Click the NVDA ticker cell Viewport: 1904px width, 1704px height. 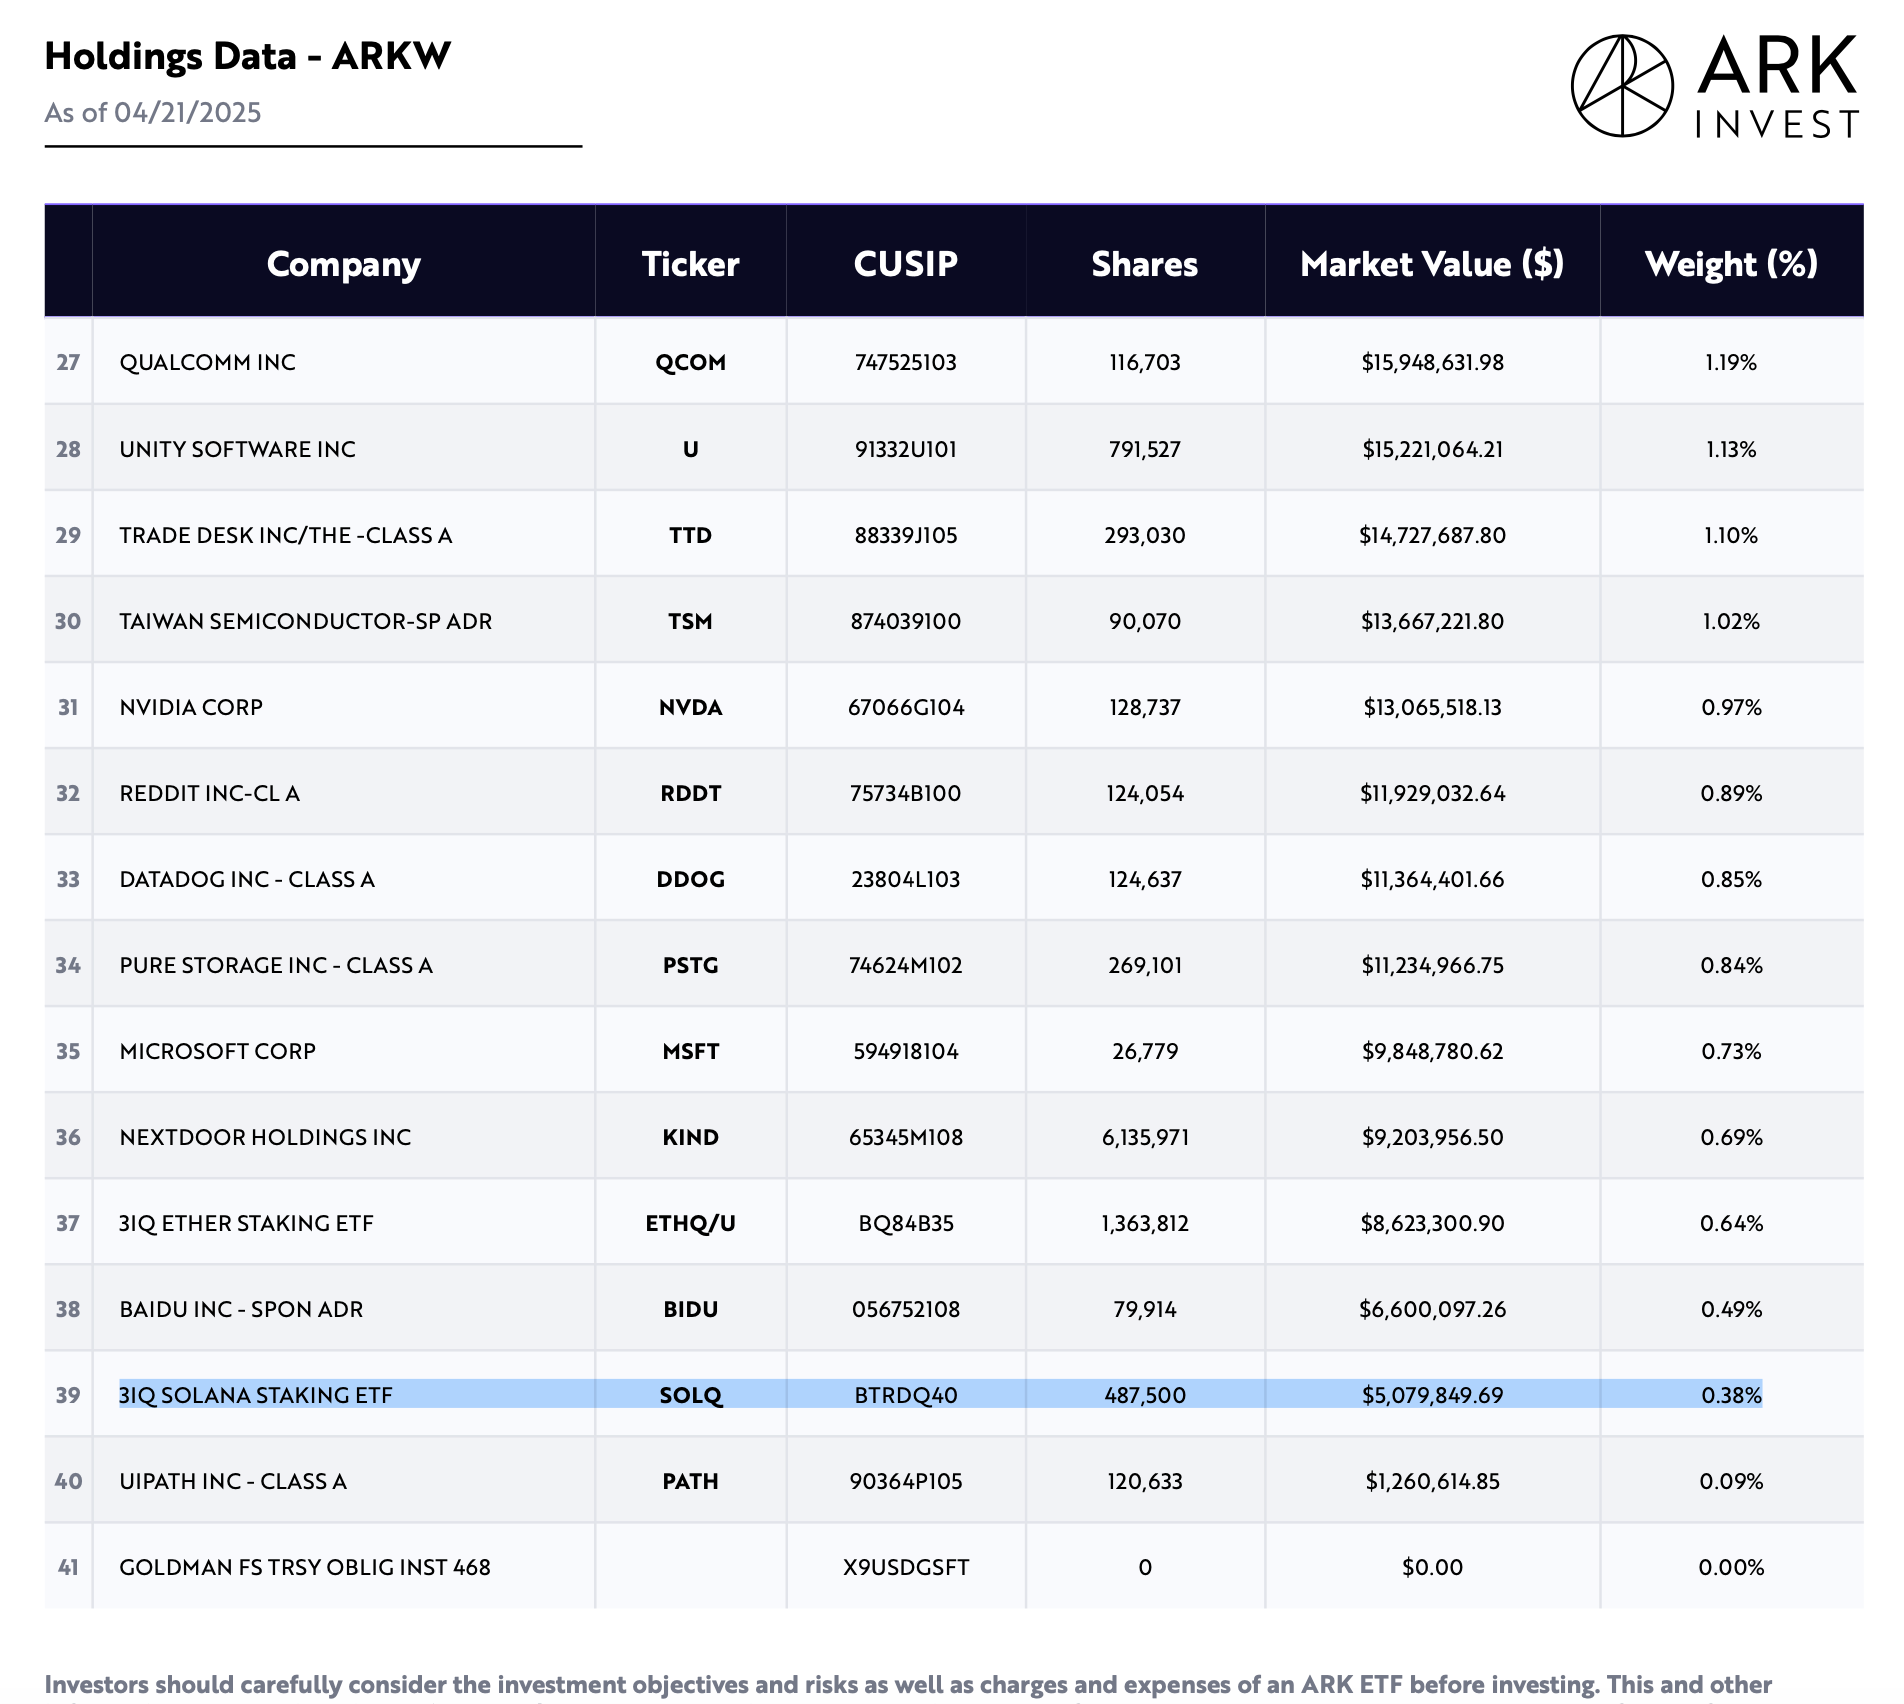(x=690, y=707)
